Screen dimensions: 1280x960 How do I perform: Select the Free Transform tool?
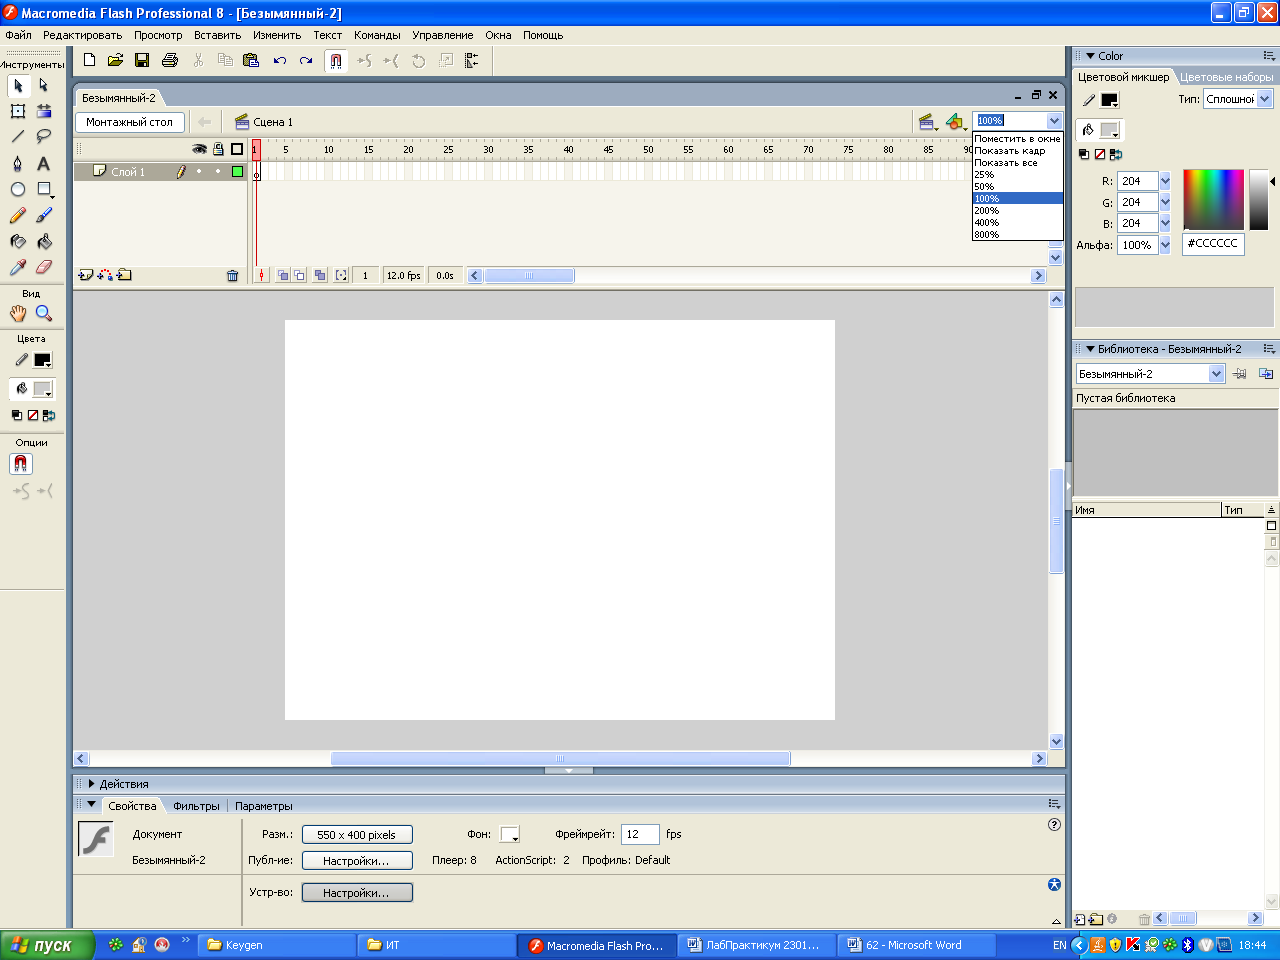18,111
